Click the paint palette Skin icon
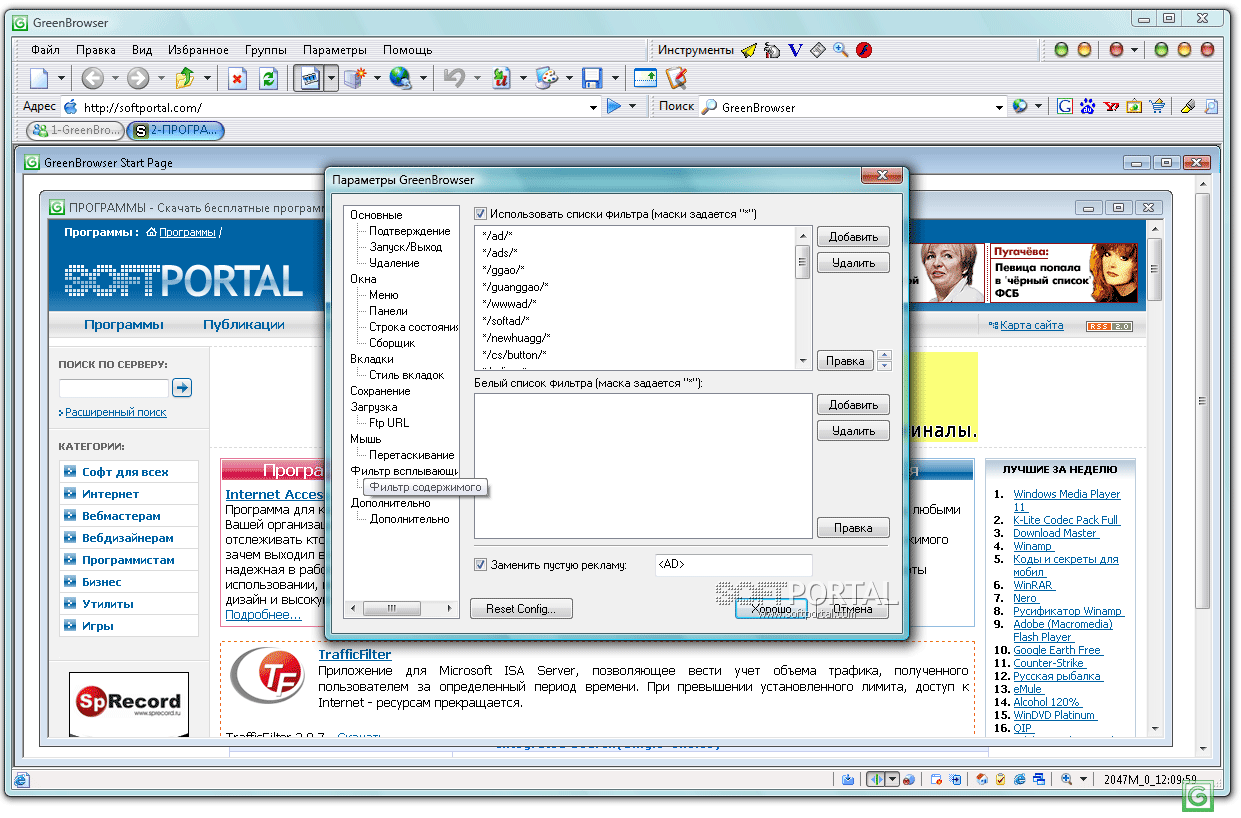Screen dimensions: 1241x818 coord(547,78)
